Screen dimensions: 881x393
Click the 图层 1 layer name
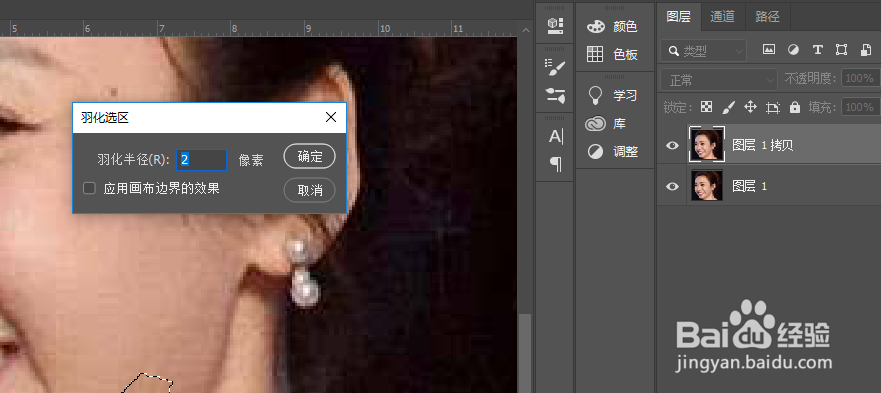(750, 186)
